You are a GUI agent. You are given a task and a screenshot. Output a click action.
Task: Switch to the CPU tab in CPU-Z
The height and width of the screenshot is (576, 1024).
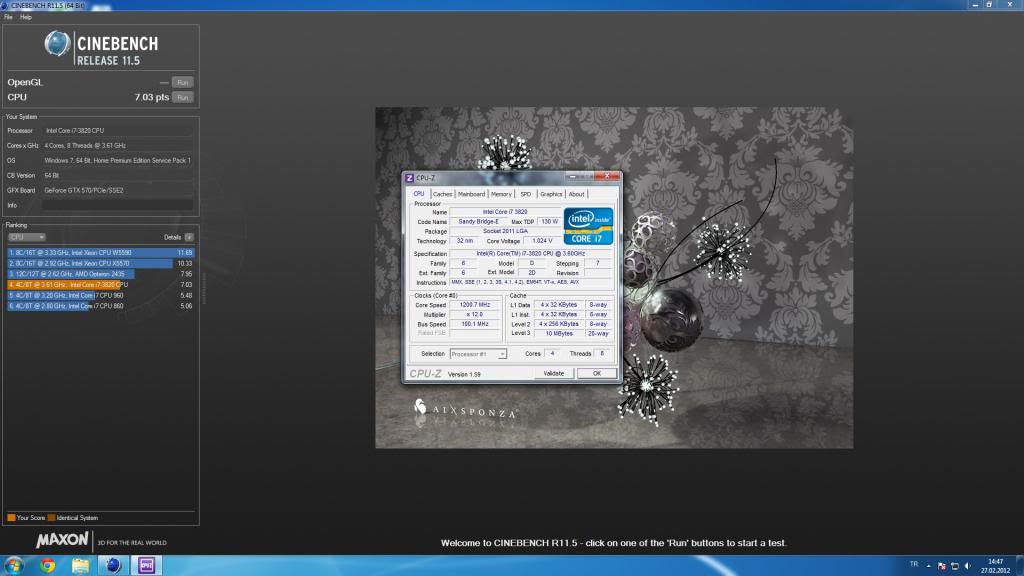click(419, 194)
